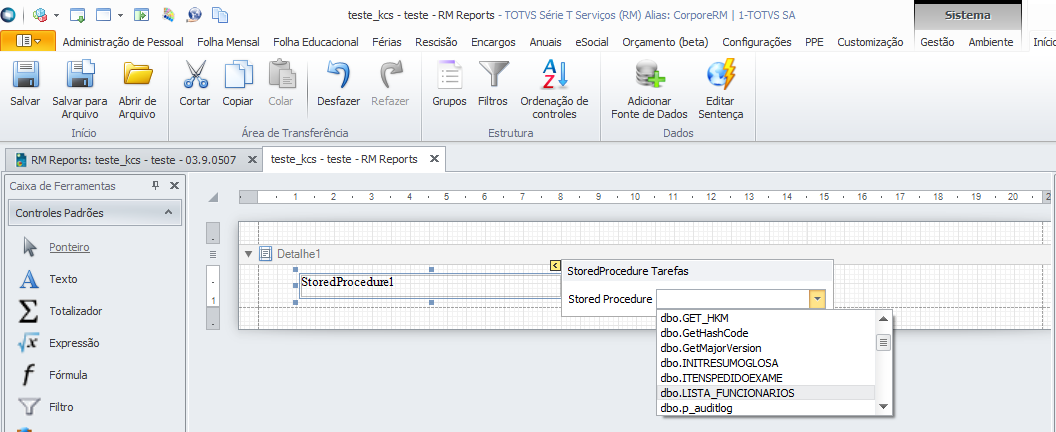
Task: Open Abrir de Arquivo folder icon
Action: coord(137,74)
